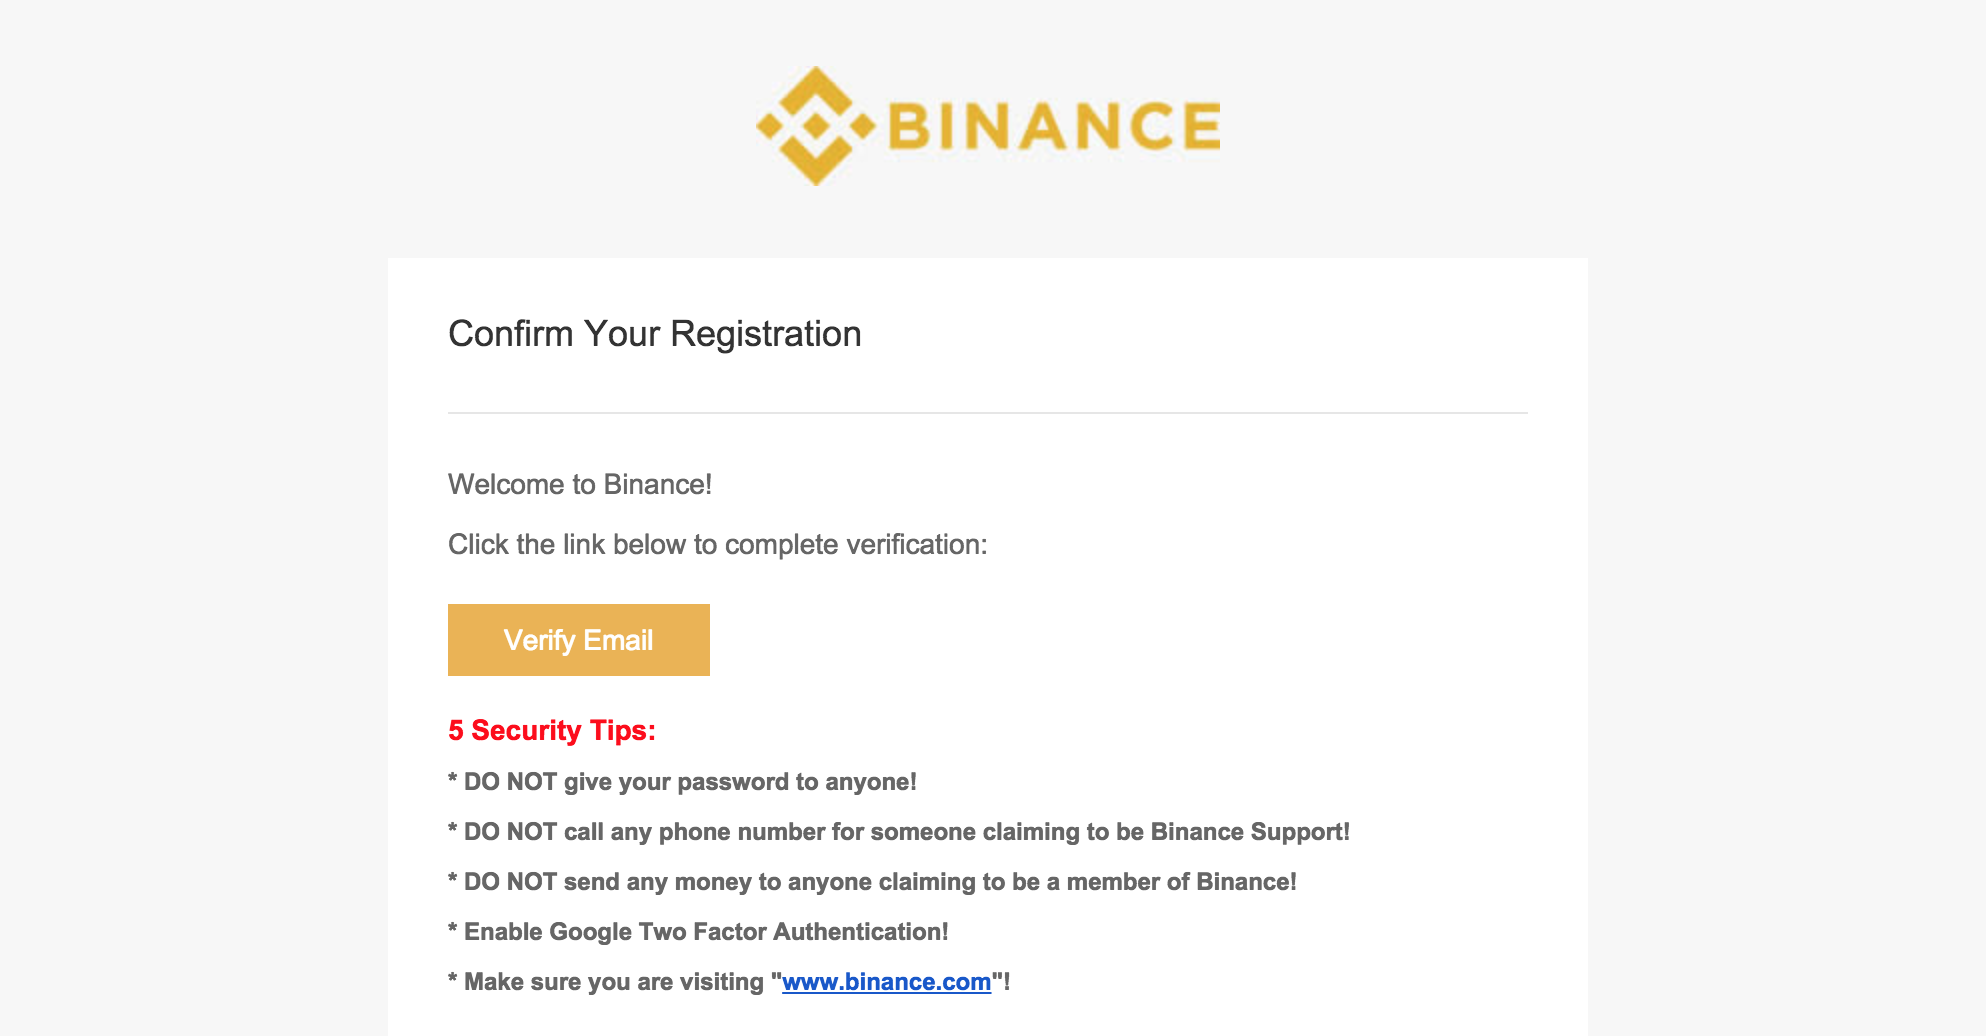
Task: Click the gray header area beside the logo
Action: [x=1500, y=126]
